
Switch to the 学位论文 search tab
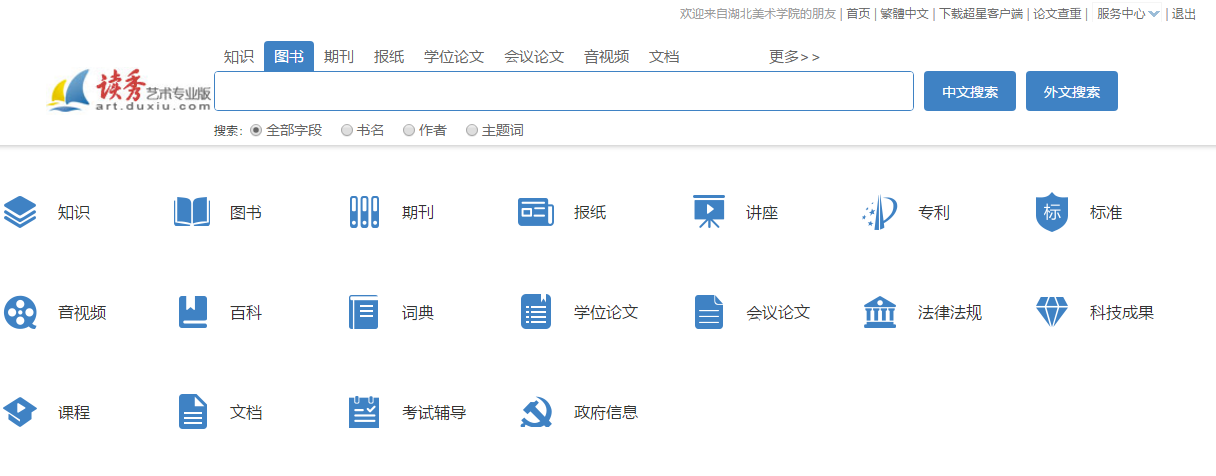click(454, 57)
